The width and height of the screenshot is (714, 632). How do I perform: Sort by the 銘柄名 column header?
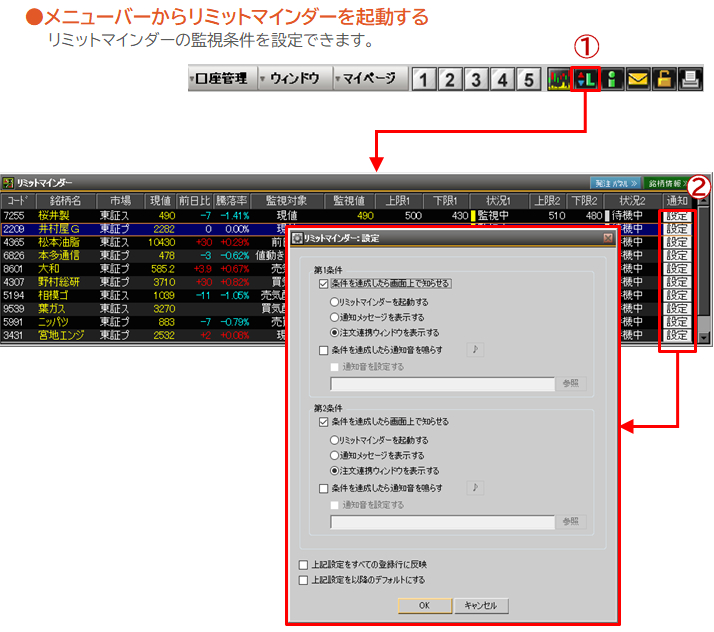(66, 201)
